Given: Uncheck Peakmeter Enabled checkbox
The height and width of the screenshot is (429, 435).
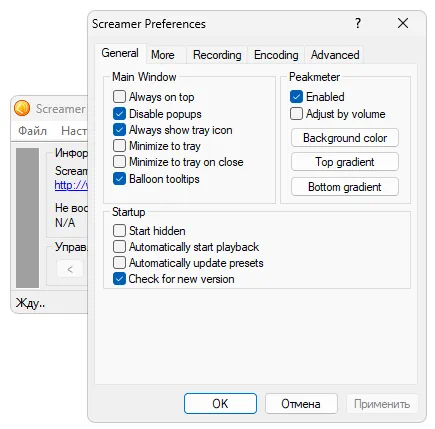Looking at the screenshot, I should (296, 97).
